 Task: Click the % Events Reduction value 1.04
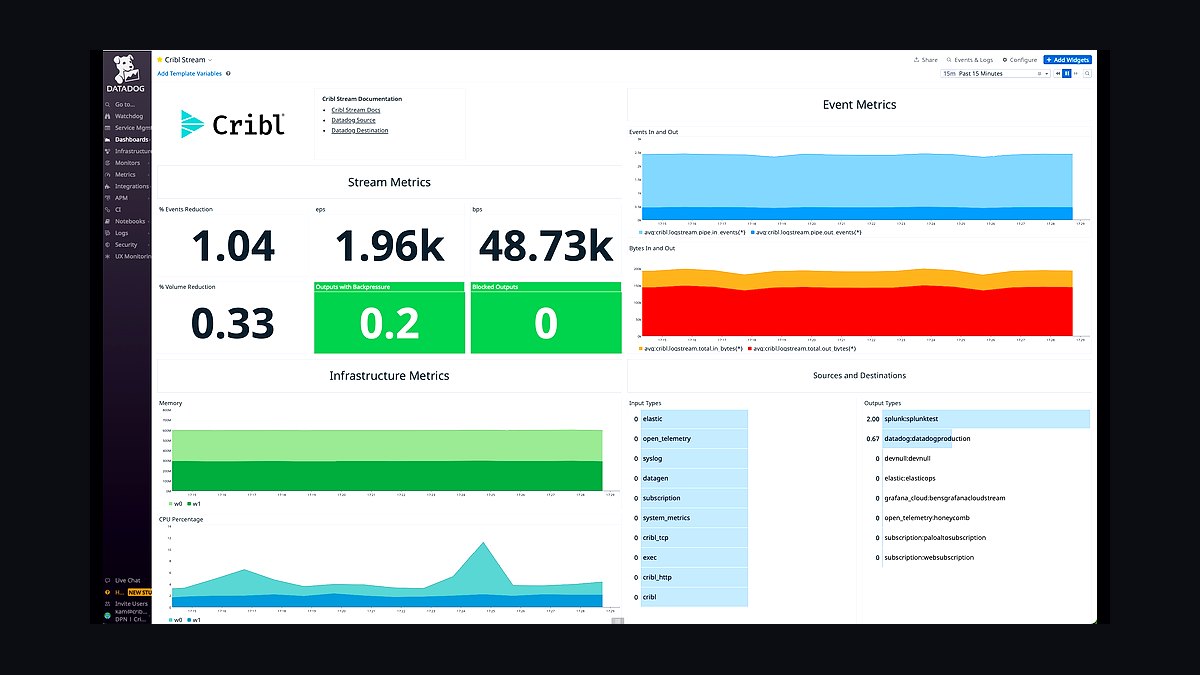click(x=233, y=246)
